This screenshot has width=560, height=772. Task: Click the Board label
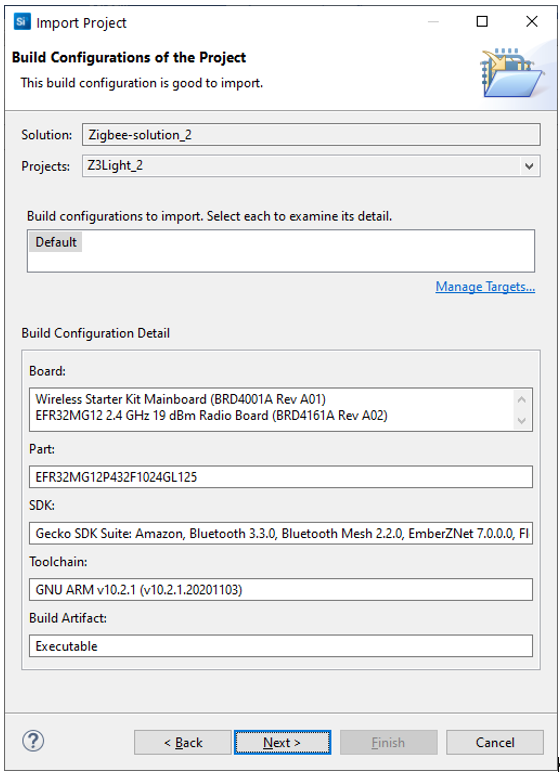coord(47,371)
